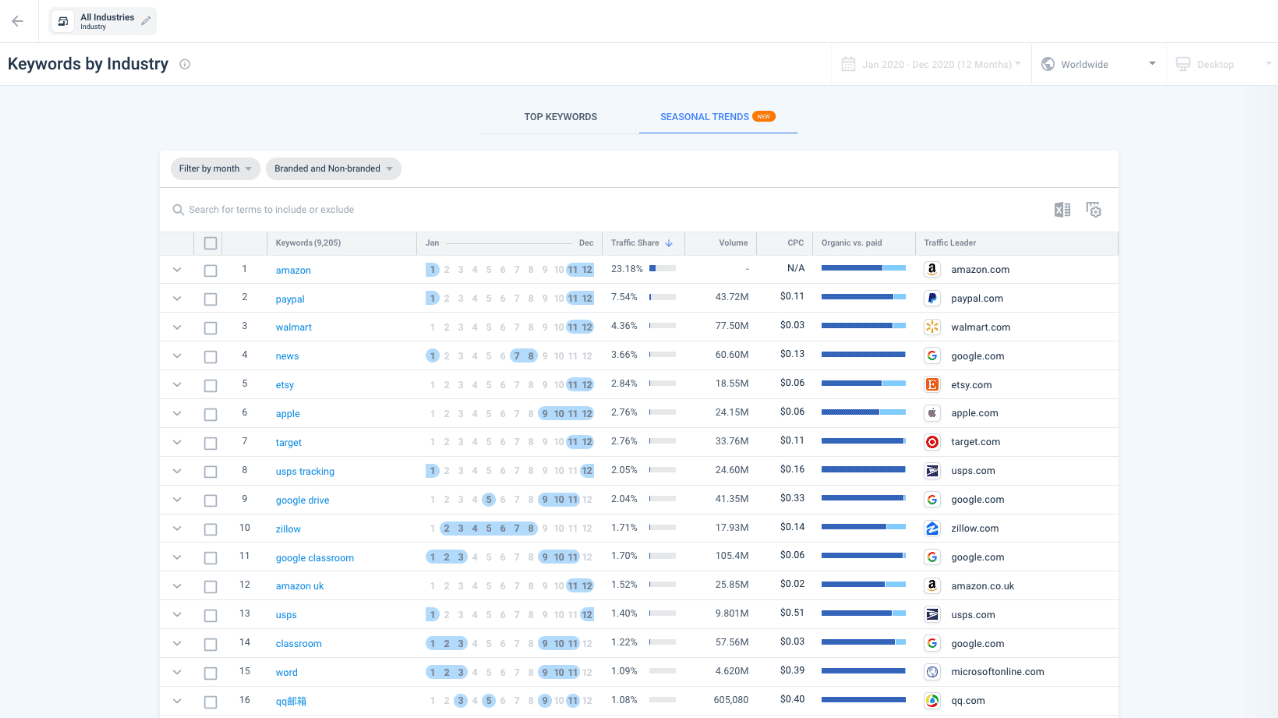The width and height of the screenshot is (1278, 718).
Task: Open the table column settings icon
Action: pyautogui.click(x=1094, y=209)
